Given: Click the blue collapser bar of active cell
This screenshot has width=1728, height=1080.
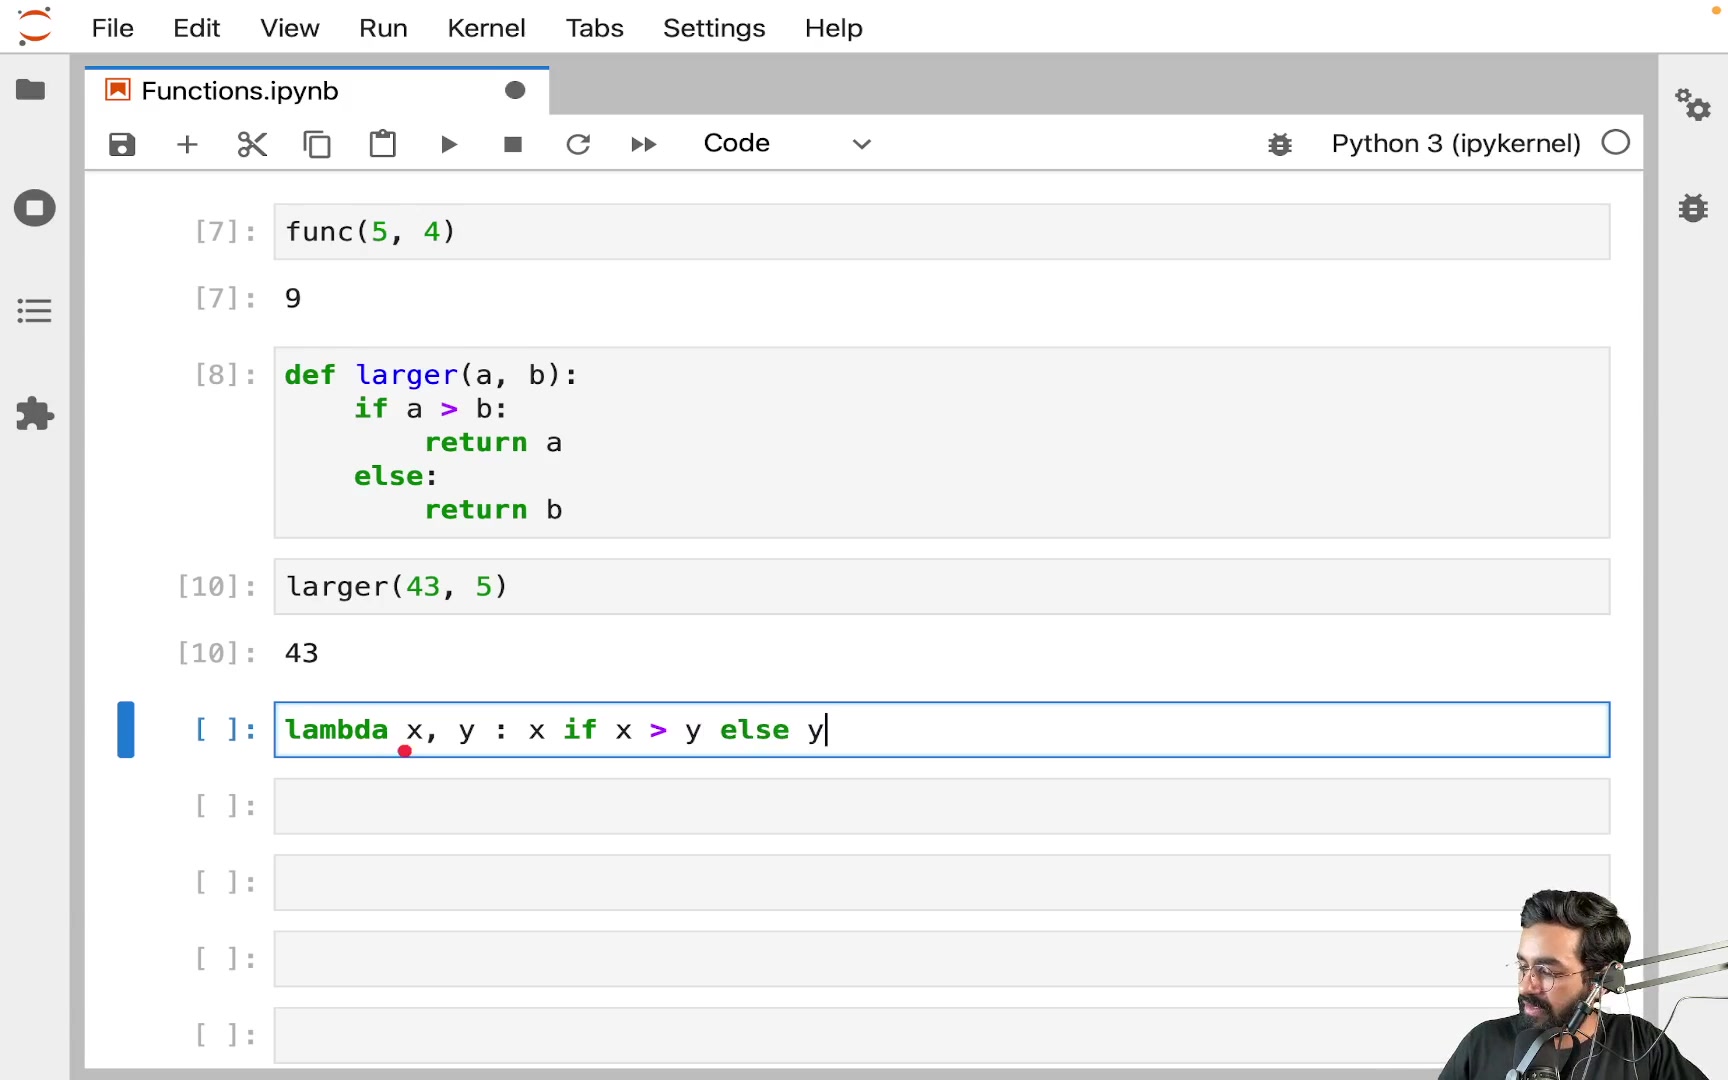Looking at the screenshot, I should pyautogui.click(x=126, y=730).
